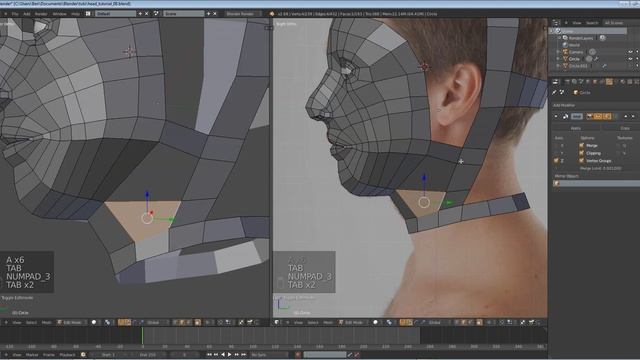Click the Mirror Object field
The width and height of the screenshot is (640, 360).
coord(596,184)
